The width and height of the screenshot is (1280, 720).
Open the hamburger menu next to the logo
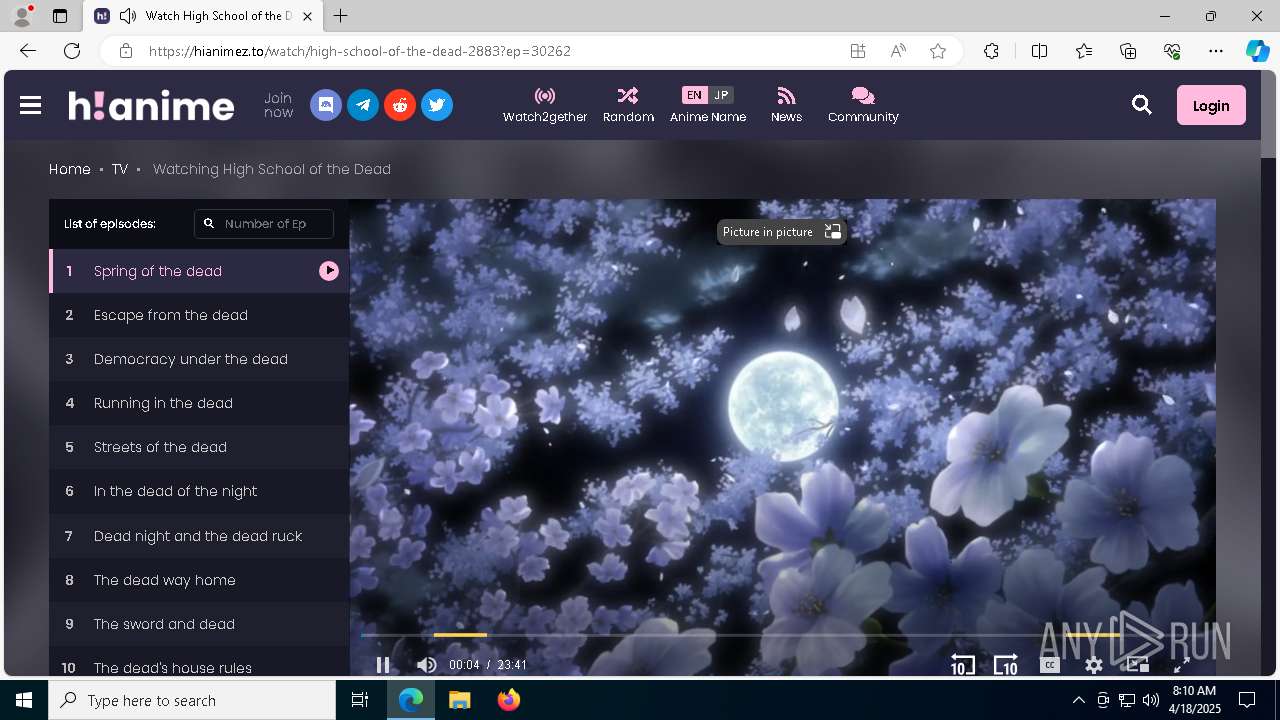click(30, 105)
